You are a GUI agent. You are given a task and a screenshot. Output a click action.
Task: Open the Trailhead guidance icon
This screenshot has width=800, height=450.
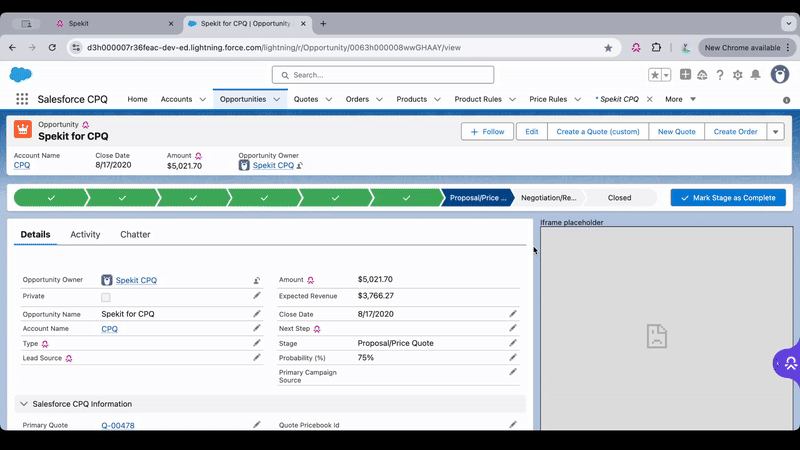pyautogui.click(x=703, y=75)
